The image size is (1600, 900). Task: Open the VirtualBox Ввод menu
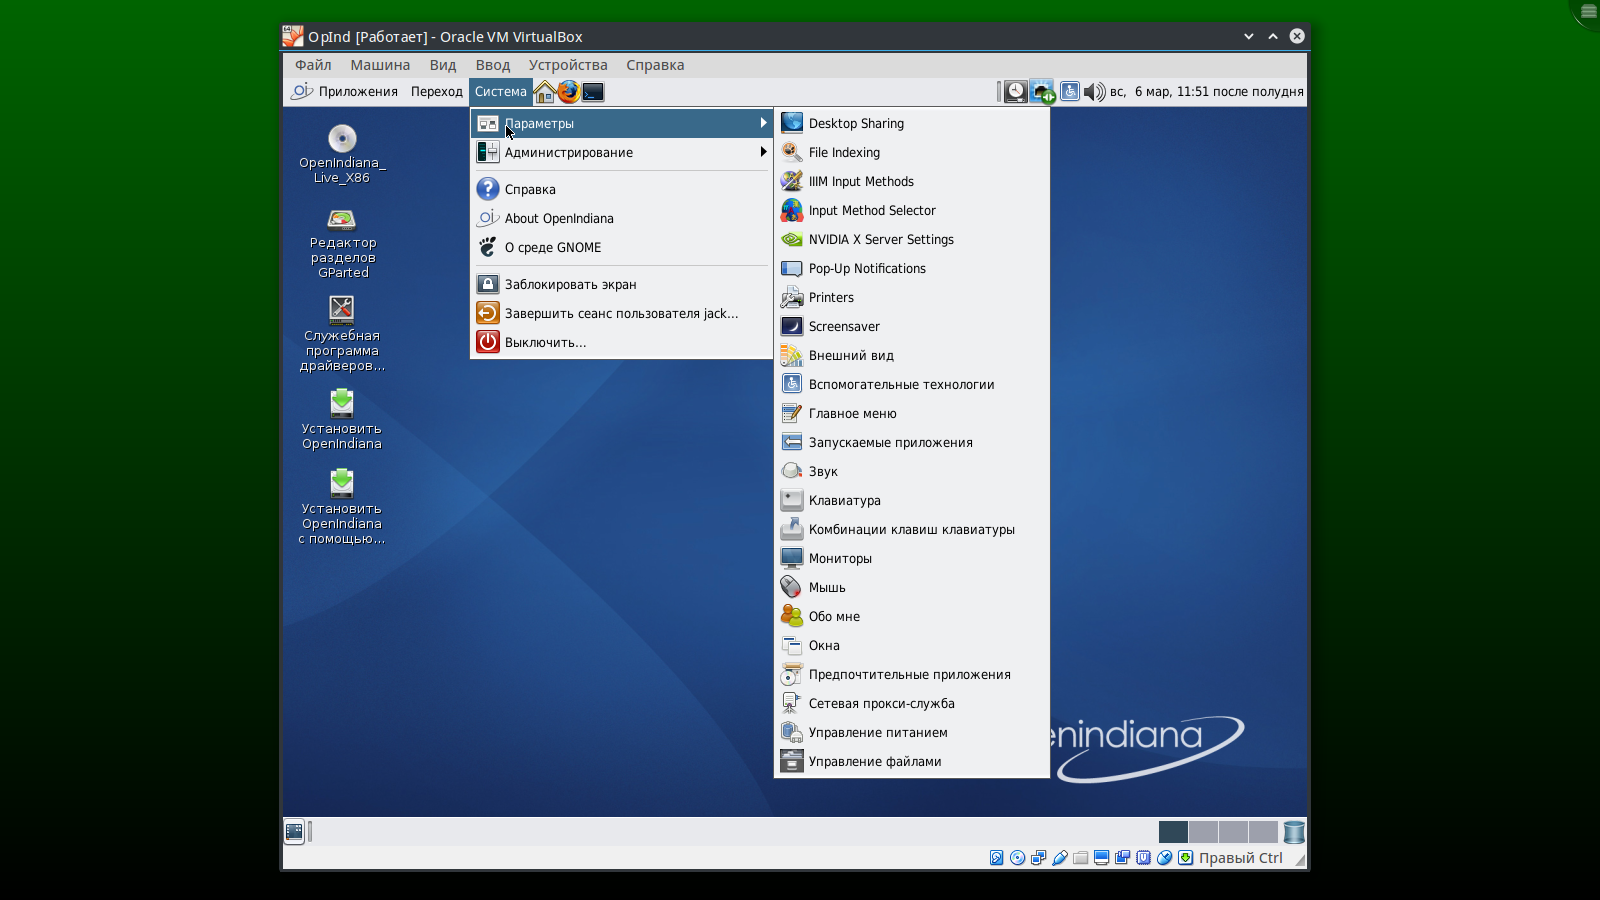click(493, 65)
